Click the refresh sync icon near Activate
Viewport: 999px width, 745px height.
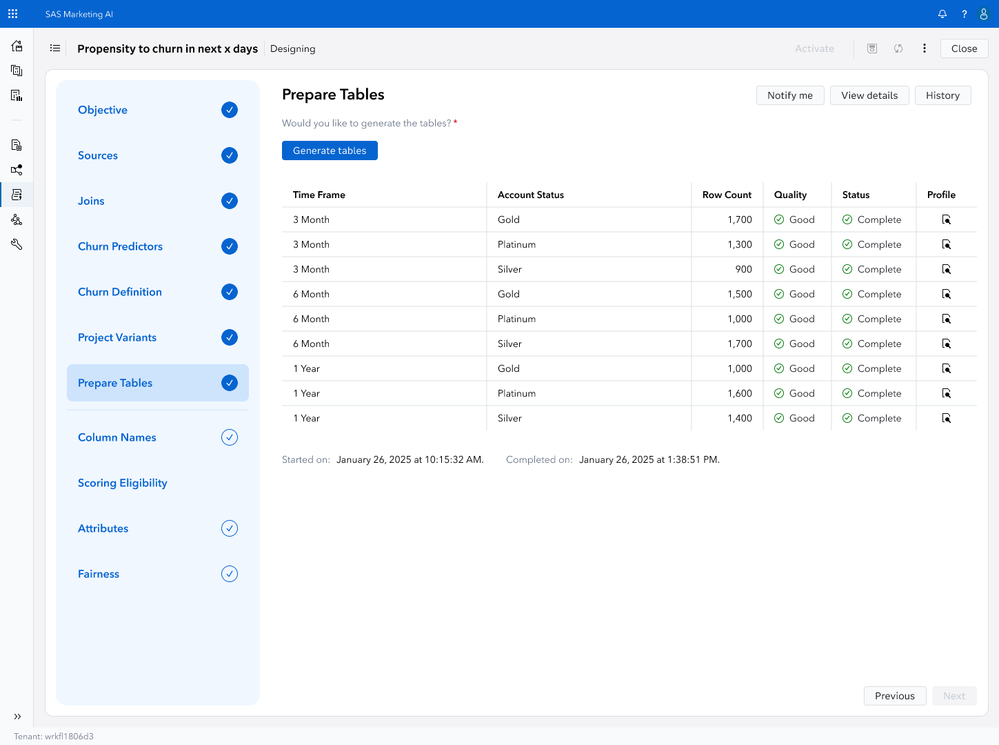coord(898,48)
